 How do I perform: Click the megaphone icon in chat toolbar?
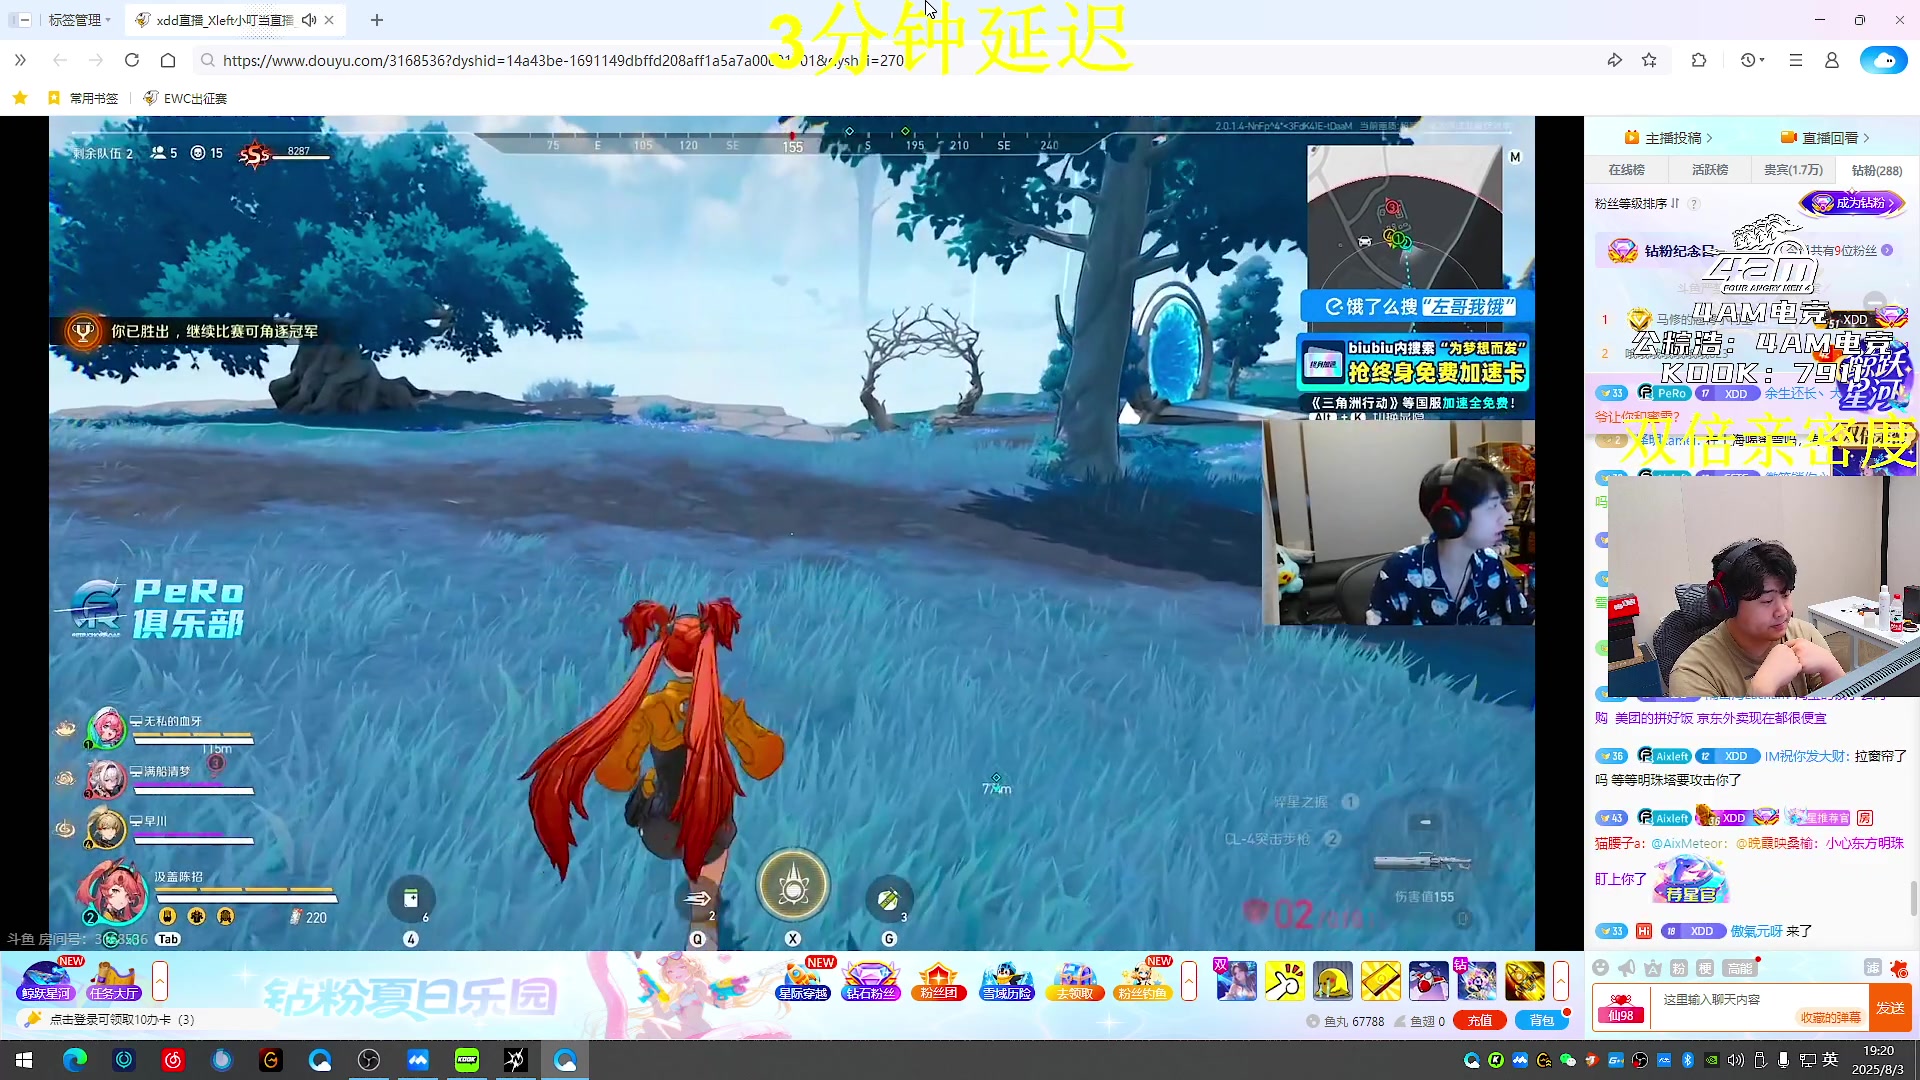[1627, 967]
